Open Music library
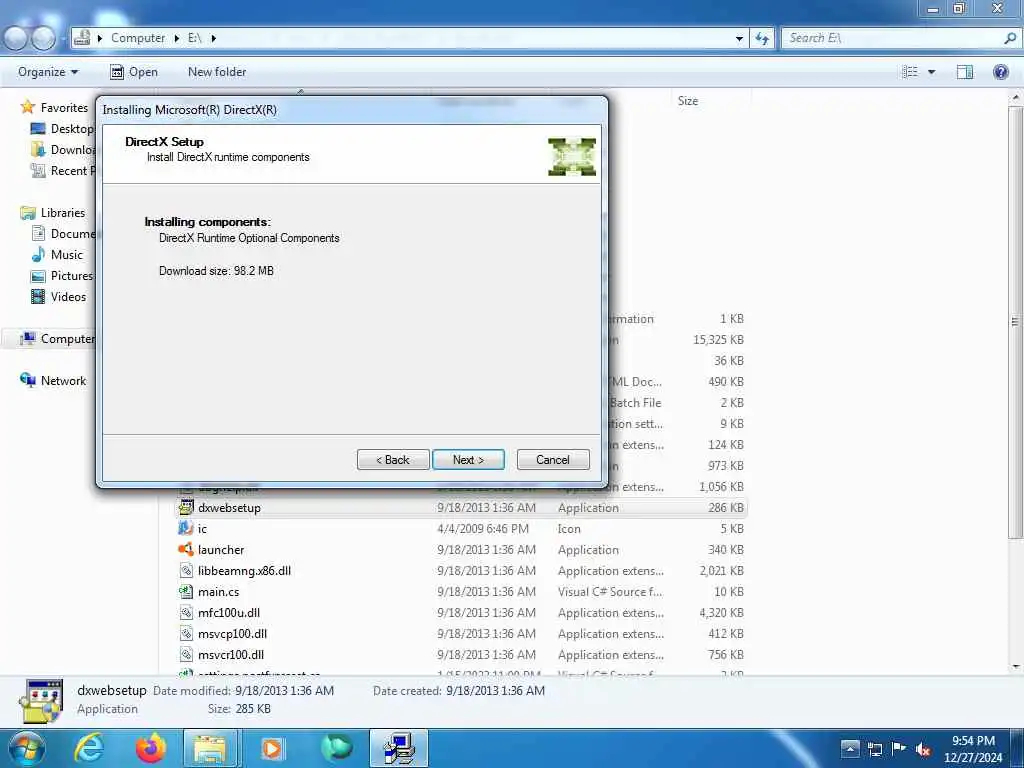This screenshot has height=768, width=1024. (x=57, y=255)
